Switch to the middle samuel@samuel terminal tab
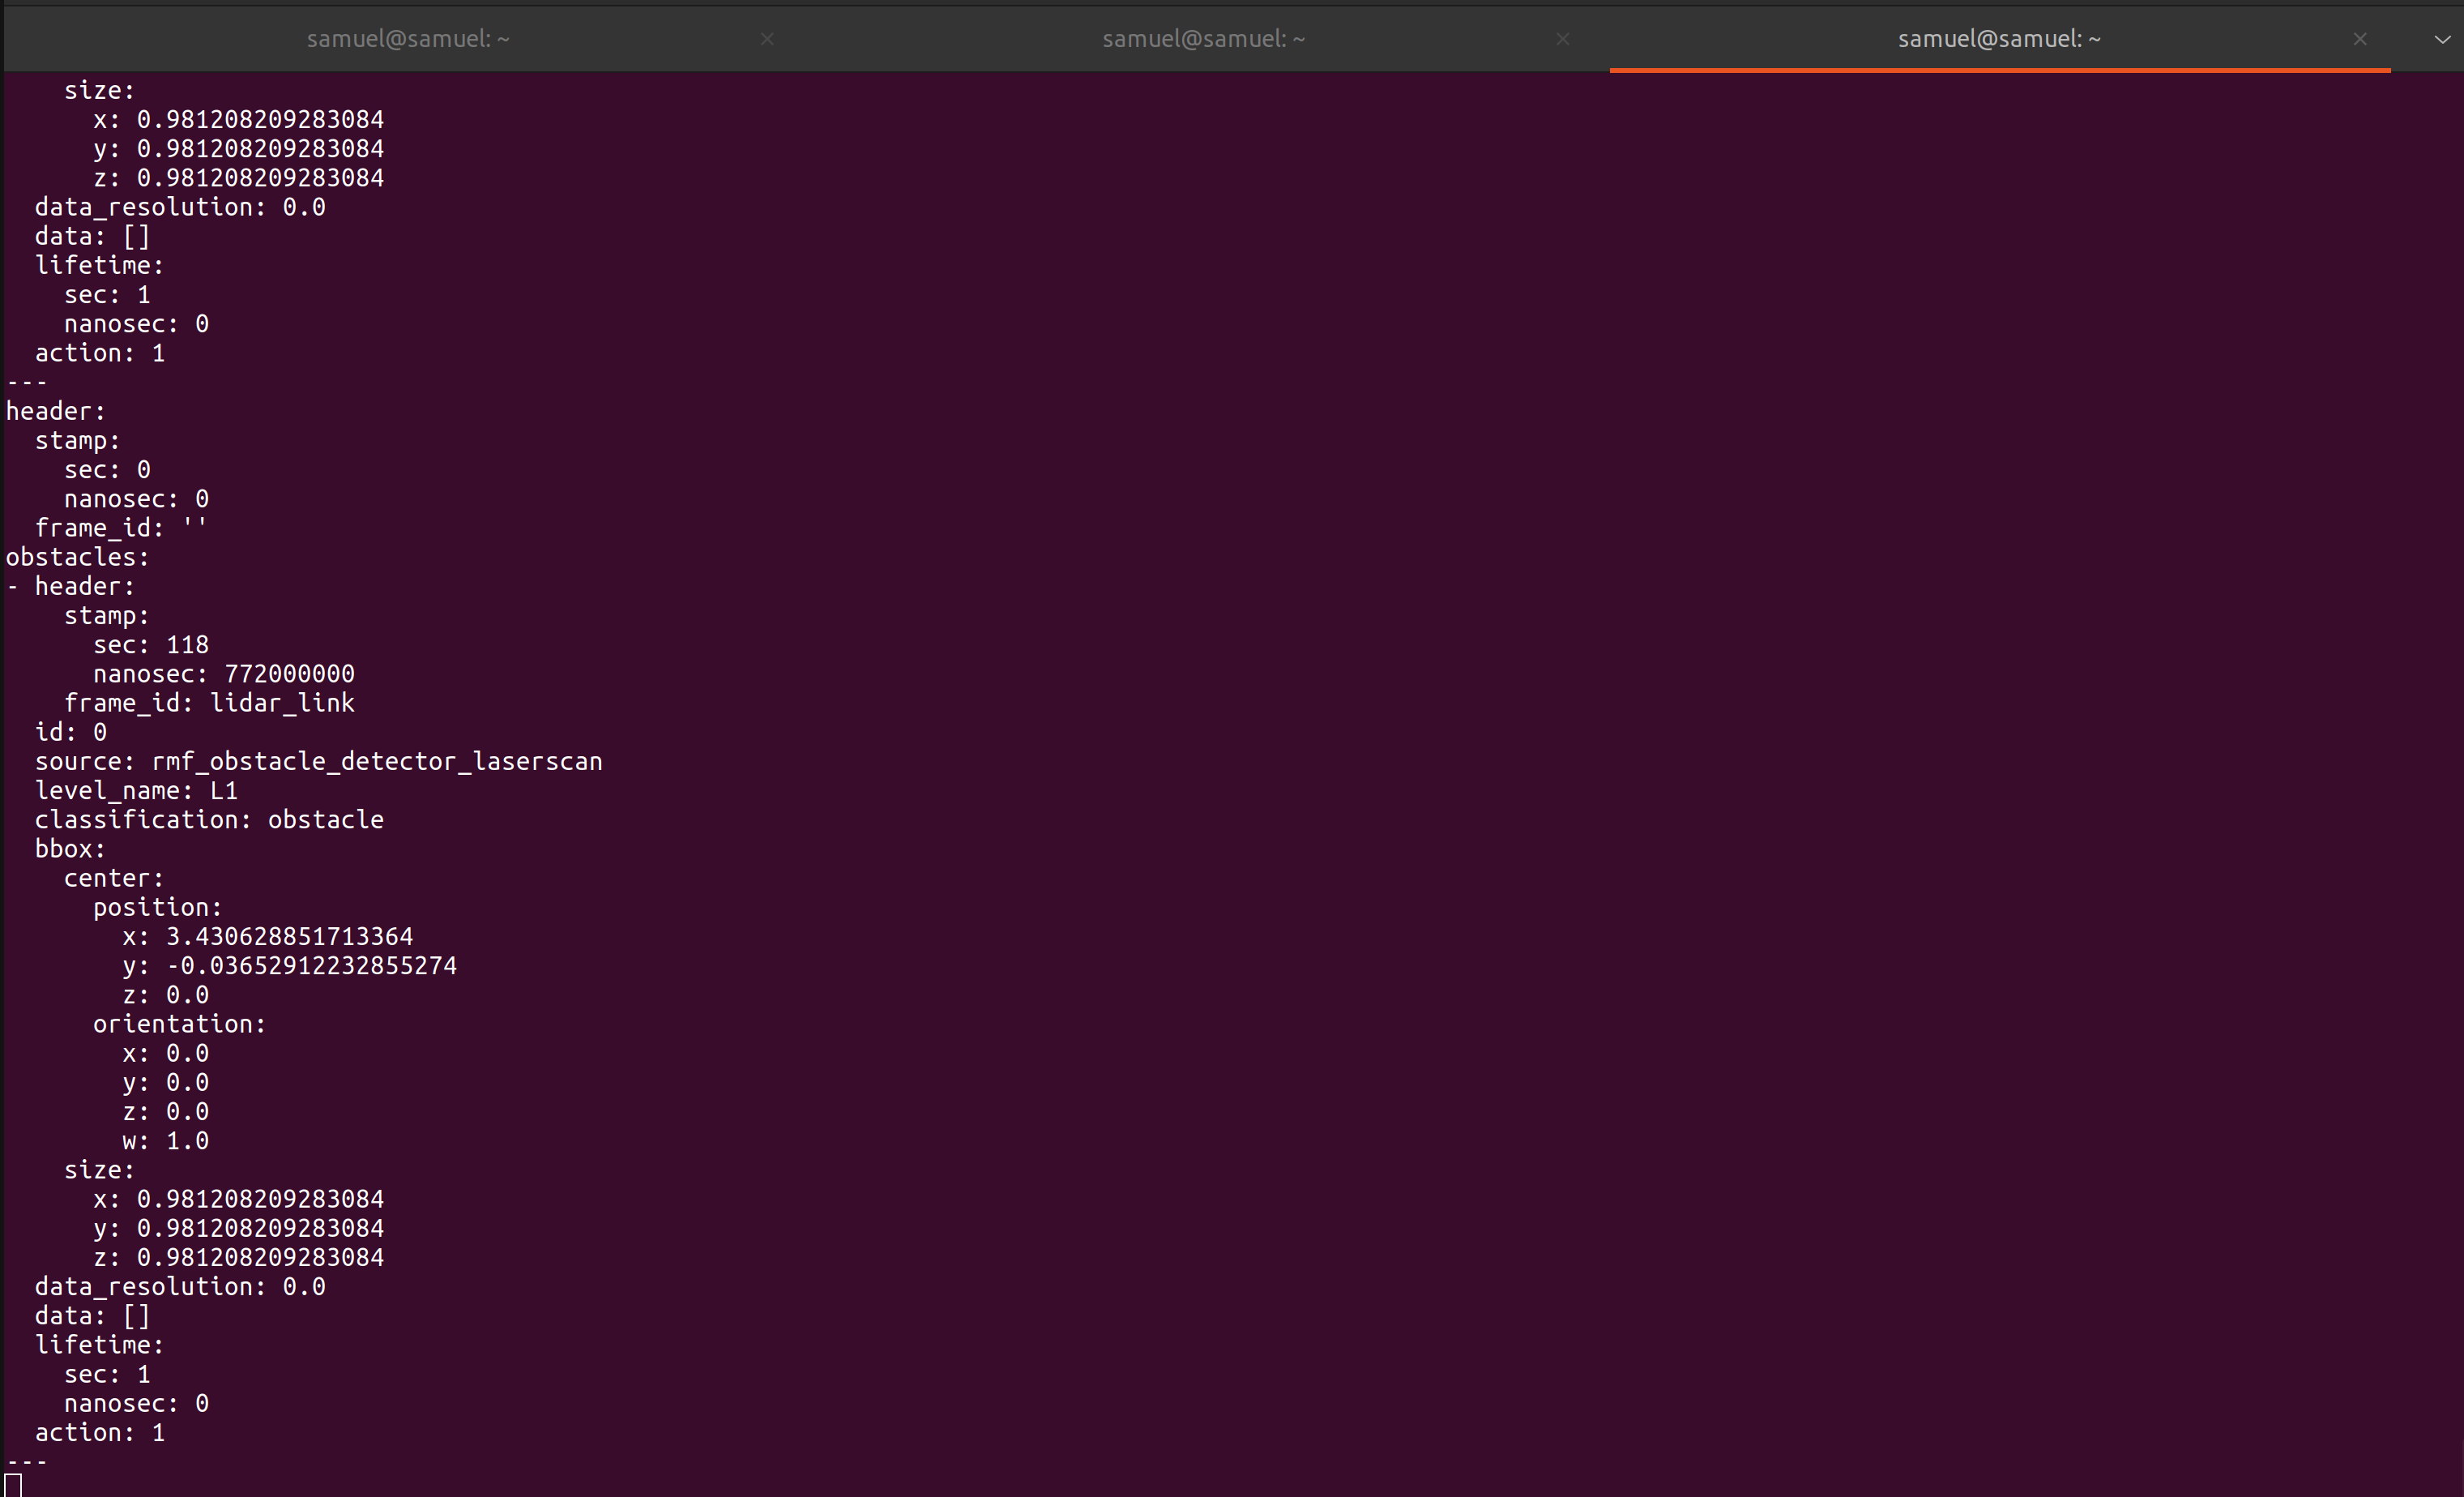This screenshot has width=2464, height=1497. tap(1203, 39)
